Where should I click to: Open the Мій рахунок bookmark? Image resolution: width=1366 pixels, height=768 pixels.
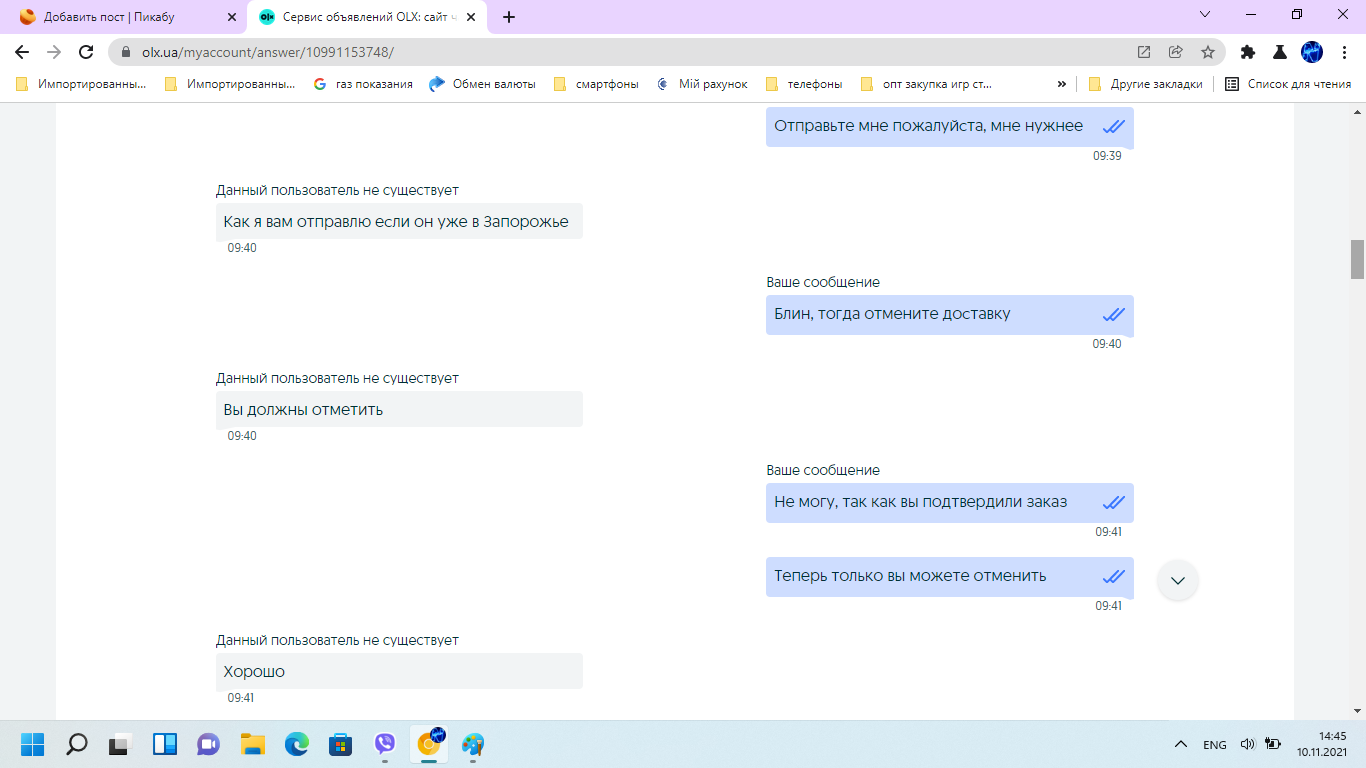[x=702, y=84]
